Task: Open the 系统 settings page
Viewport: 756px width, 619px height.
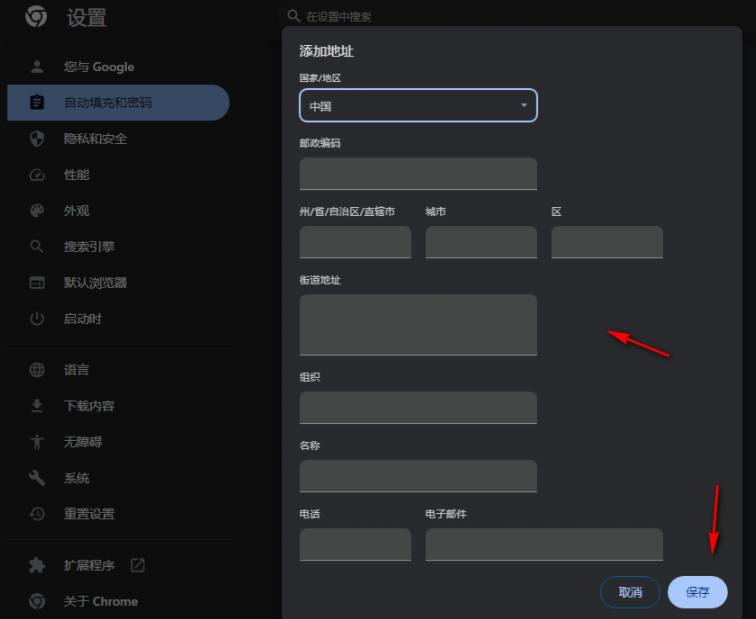Action: coord(118,478)
